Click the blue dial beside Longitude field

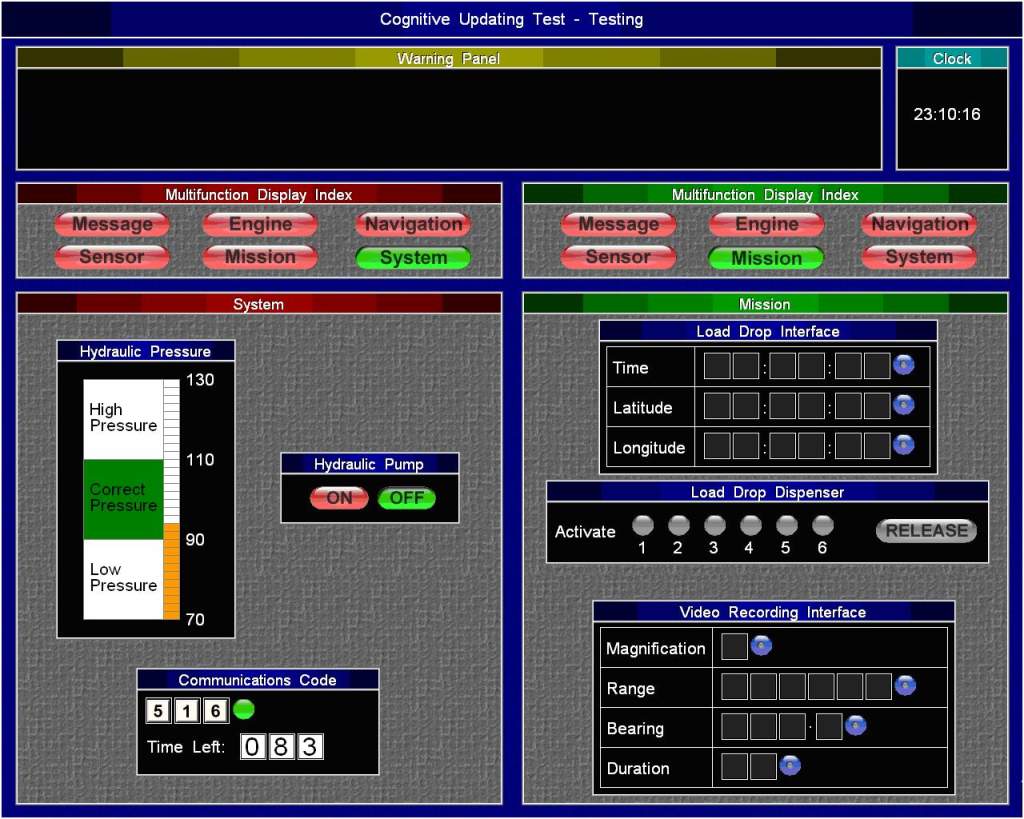click(903, 445)
